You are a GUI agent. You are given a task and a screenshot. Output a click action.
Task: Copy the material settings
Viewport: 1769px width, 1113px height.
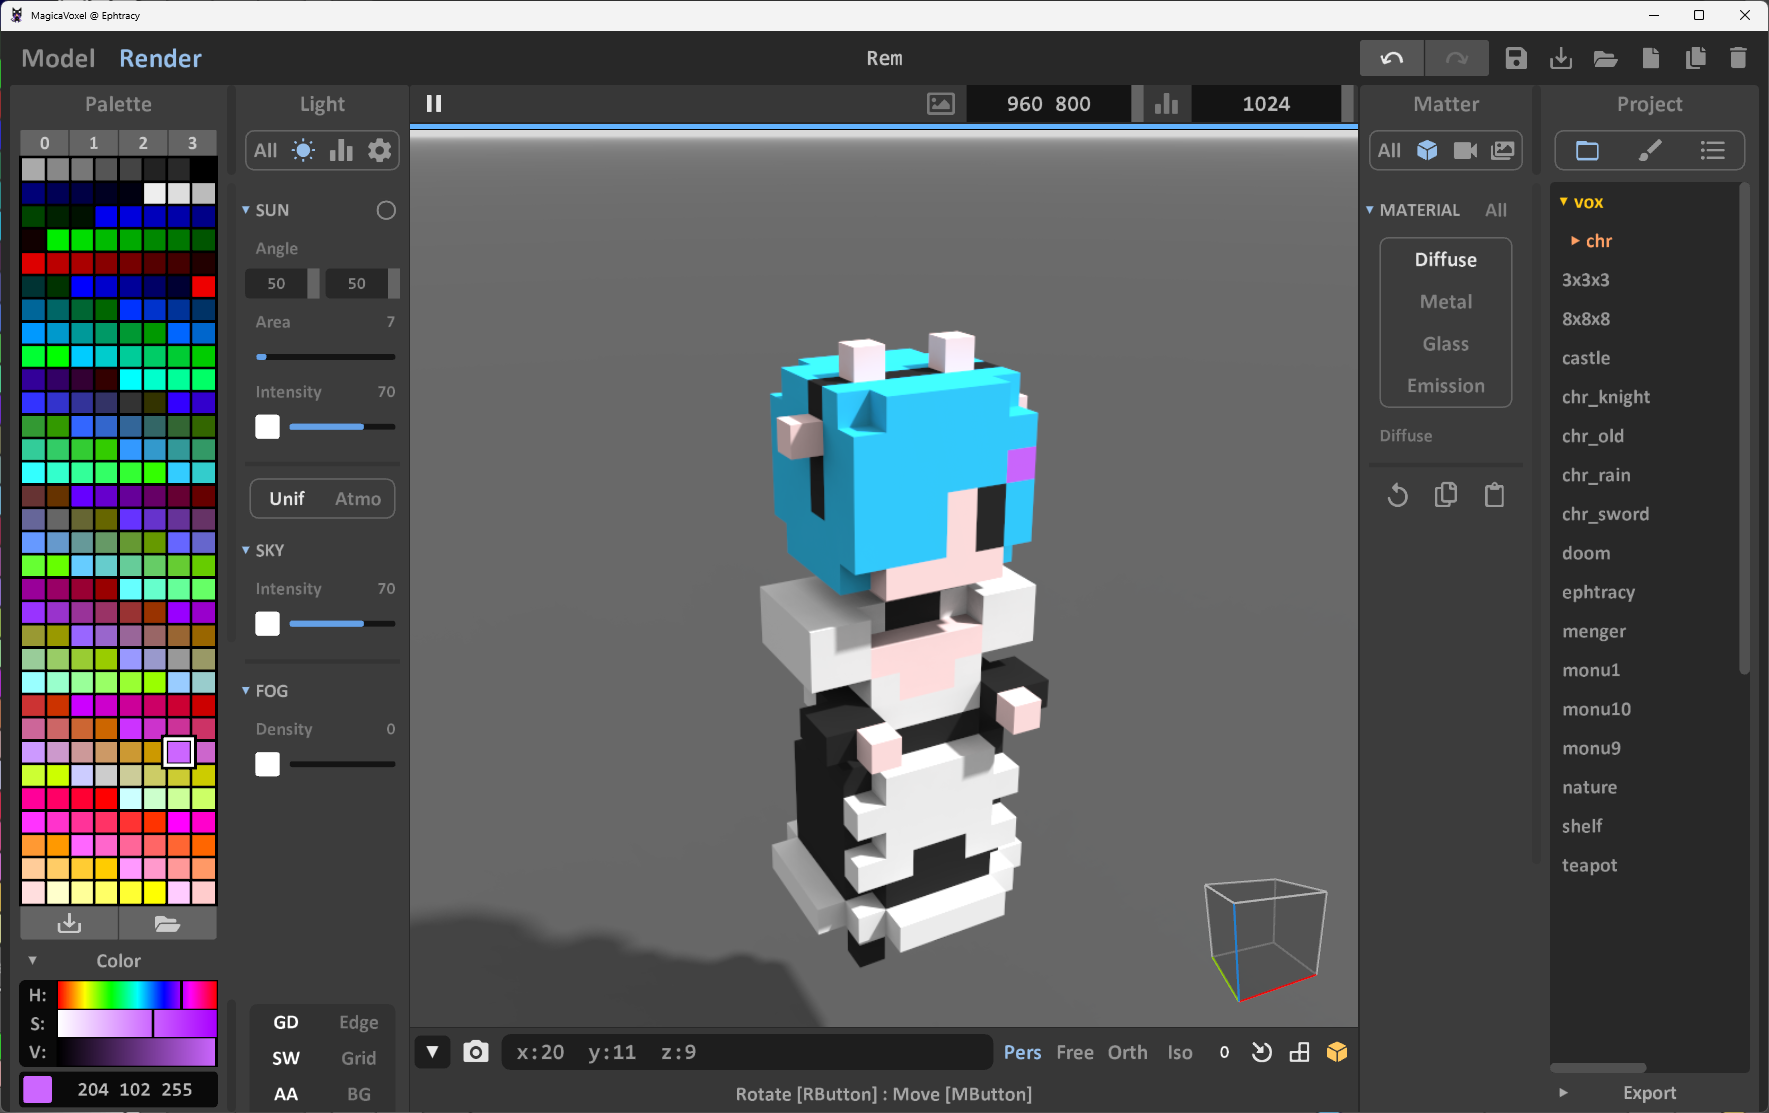1445,495
